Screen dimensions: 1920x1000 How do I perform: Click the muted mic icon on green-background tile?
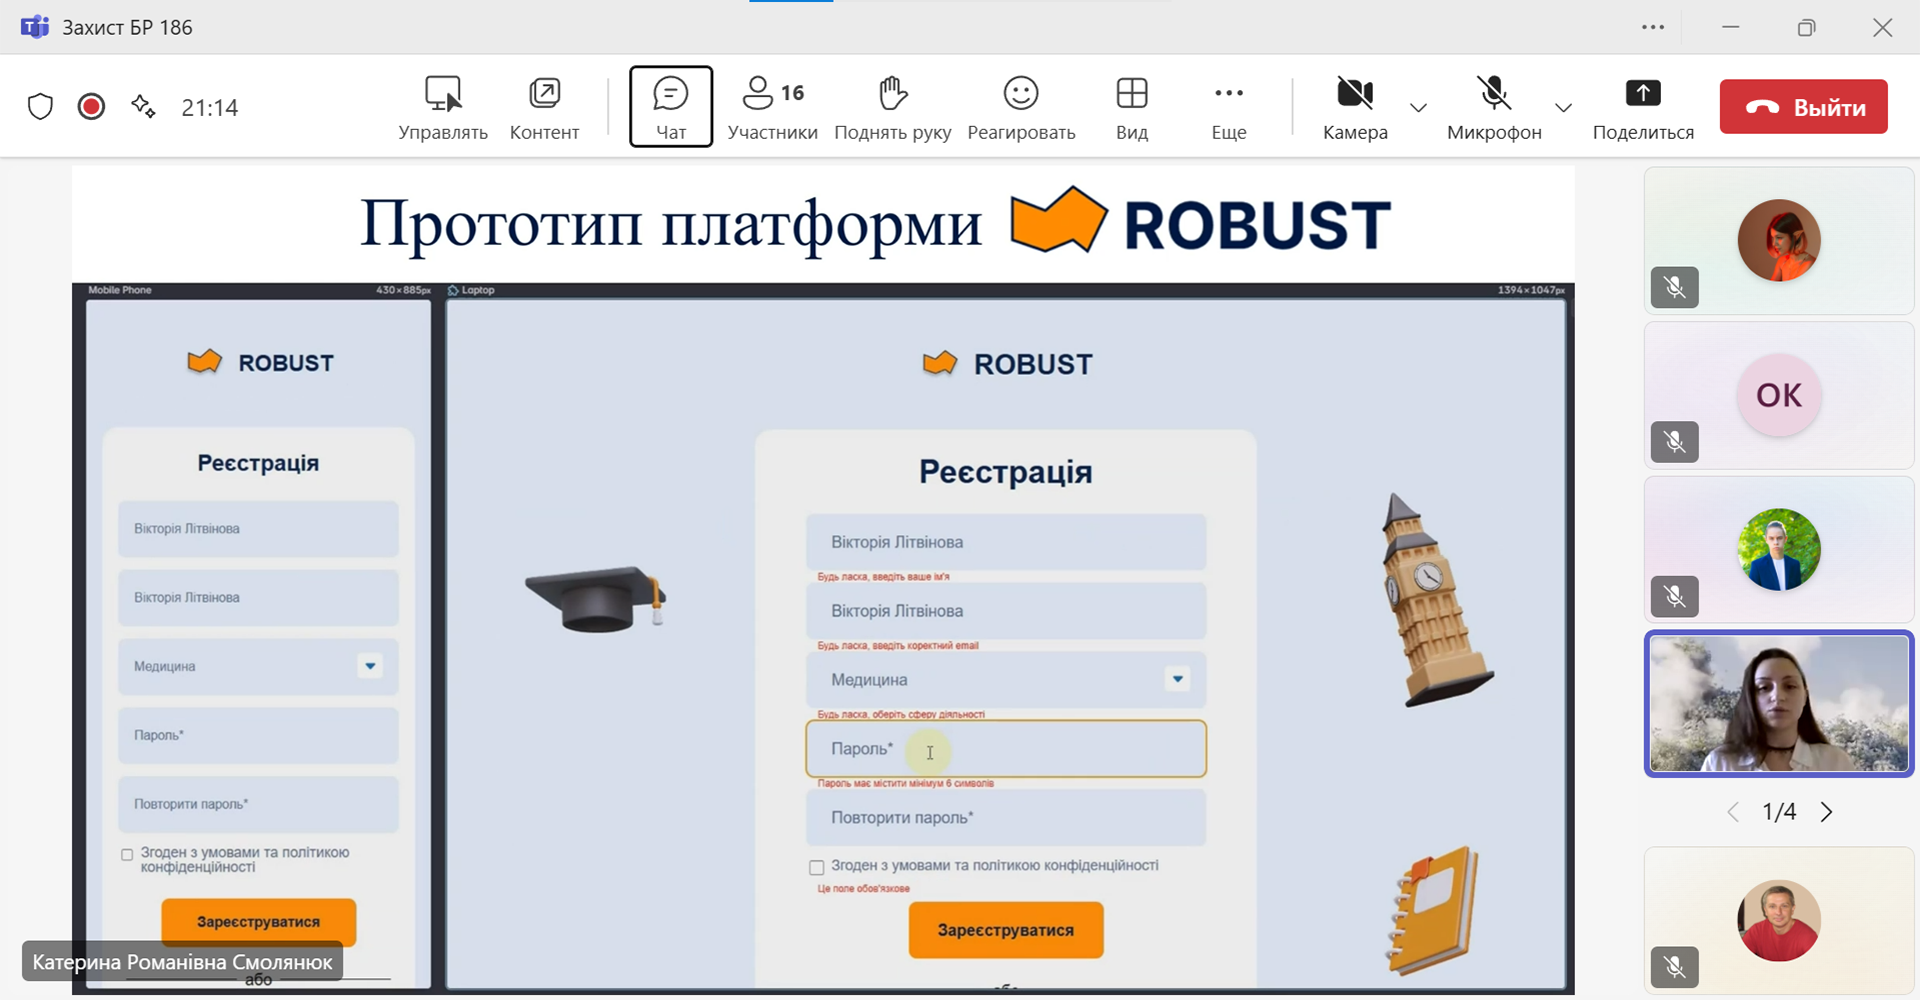pos(1675,597)
